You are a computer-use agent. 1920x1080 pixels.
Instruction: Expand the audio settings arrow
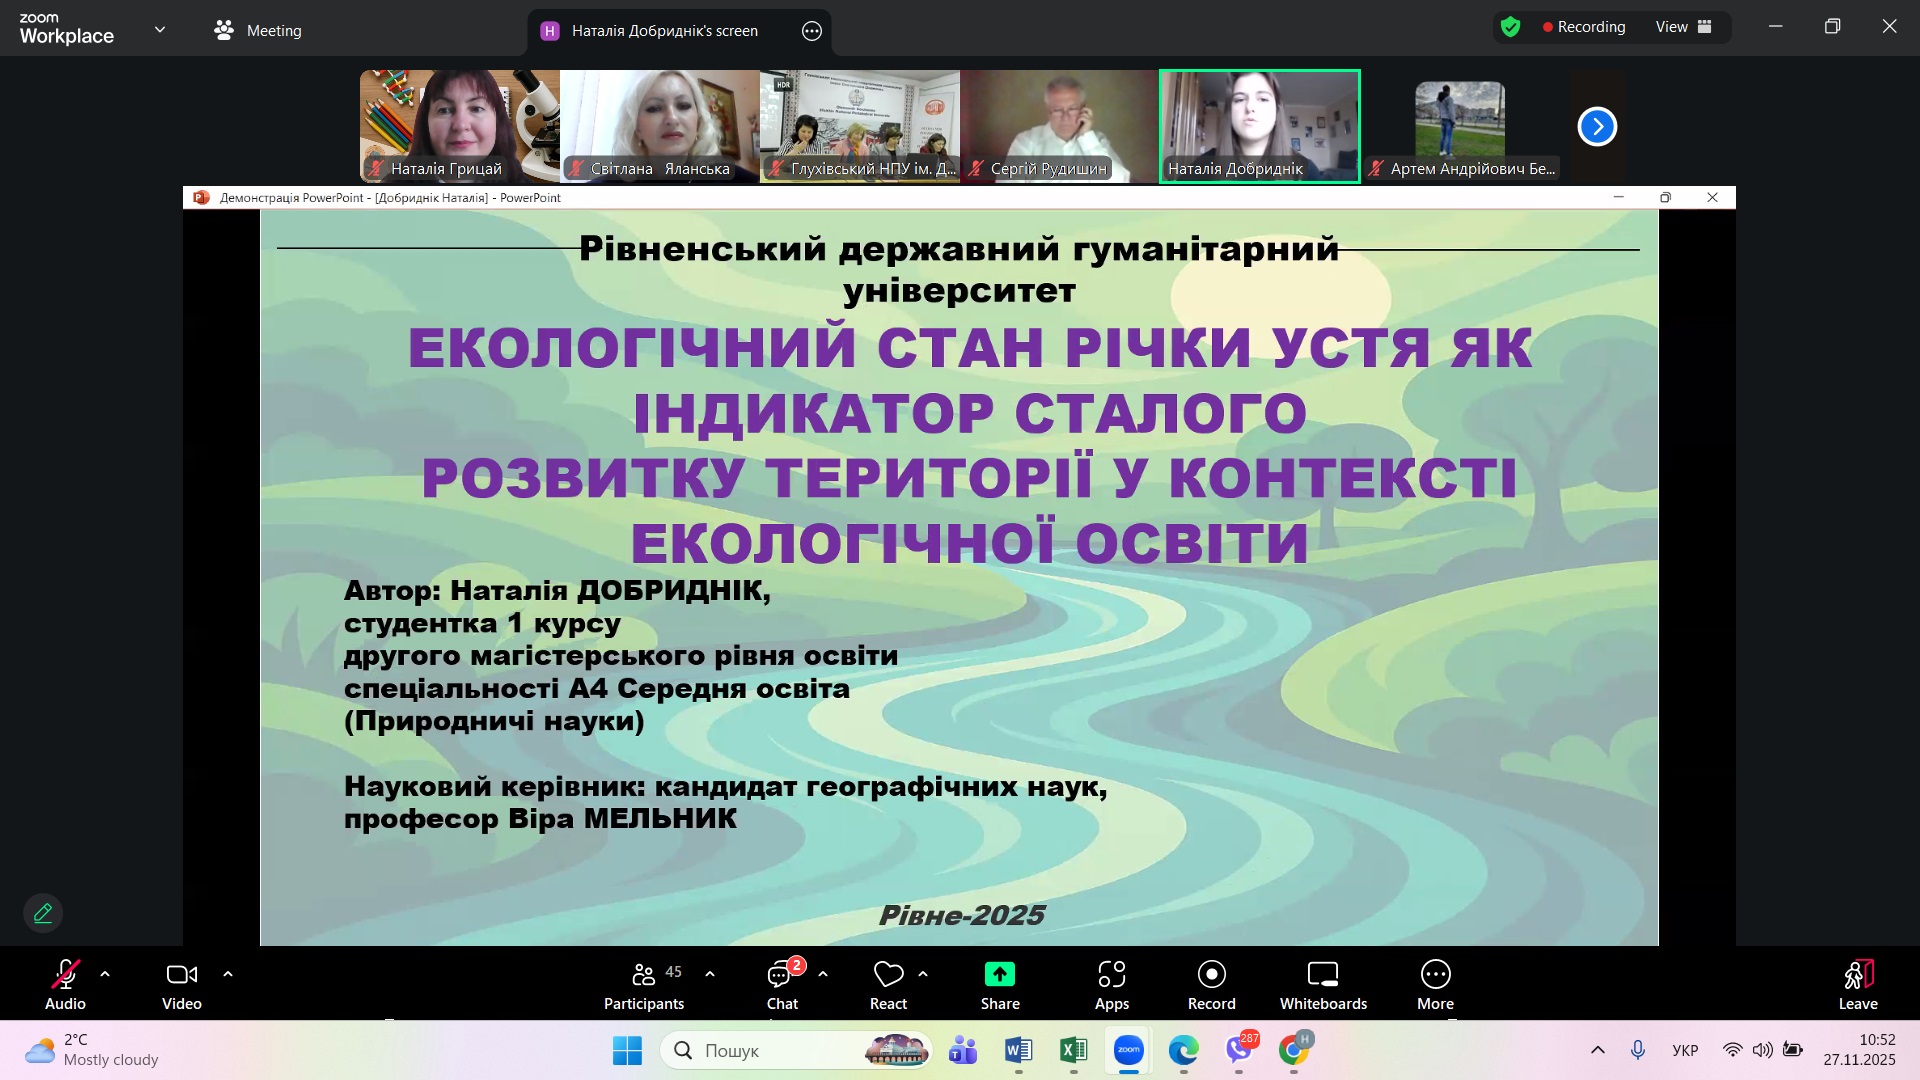[105, 974]
